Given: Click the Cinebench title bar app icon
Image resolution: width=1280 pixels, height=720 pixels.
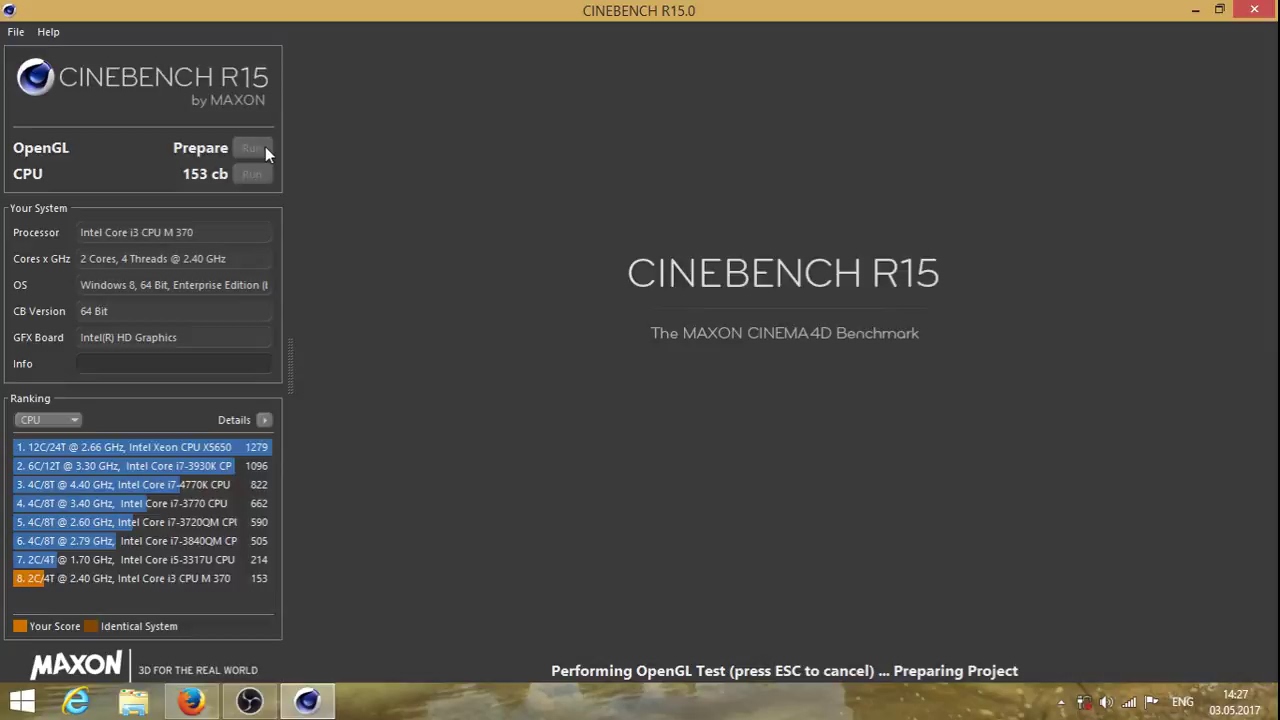Looking at the screenshot, I should click(10, 10).
